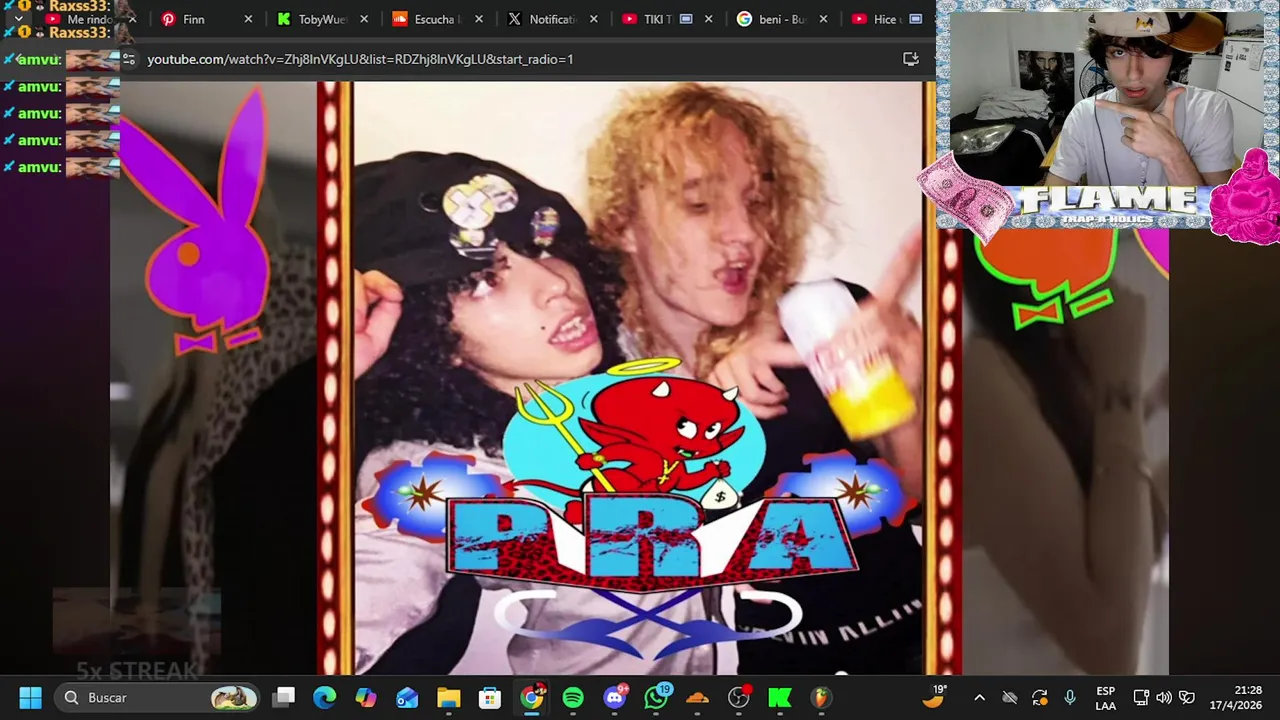Open File Explorer from taskbar

click(x=448, y=698)
